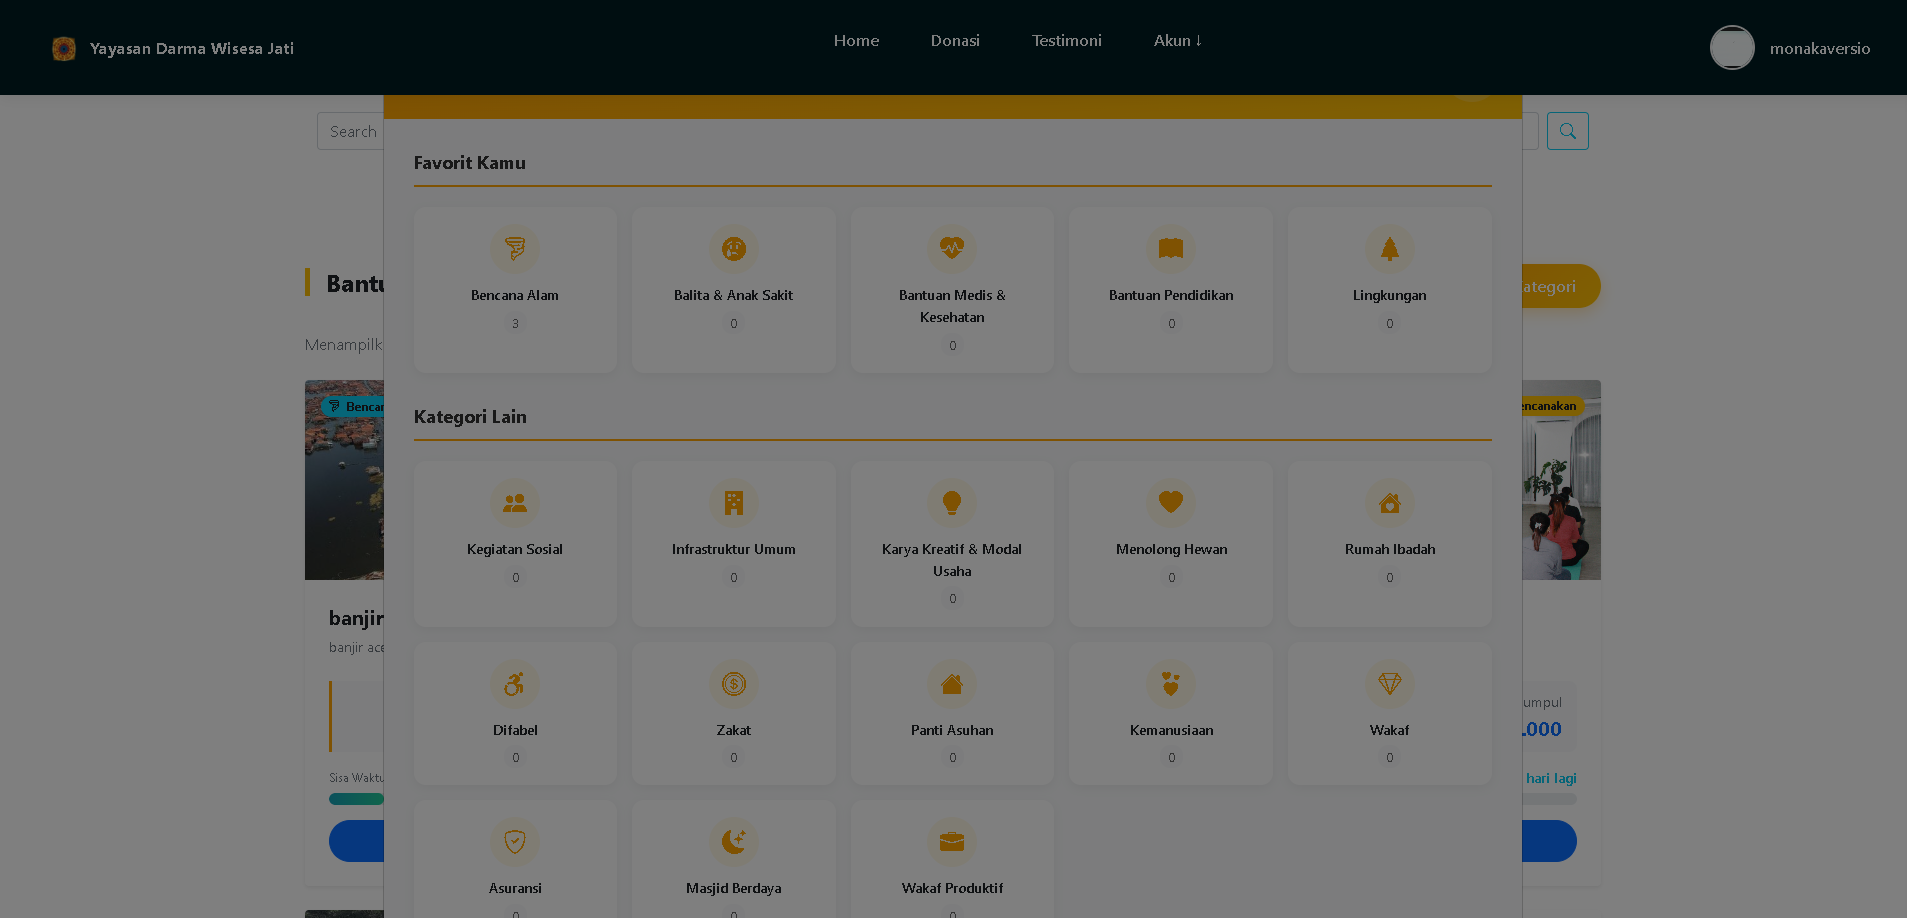
Task: Click the Yayasan Darma Wisesa Jati logo link
Action: [x=64, y=48]
